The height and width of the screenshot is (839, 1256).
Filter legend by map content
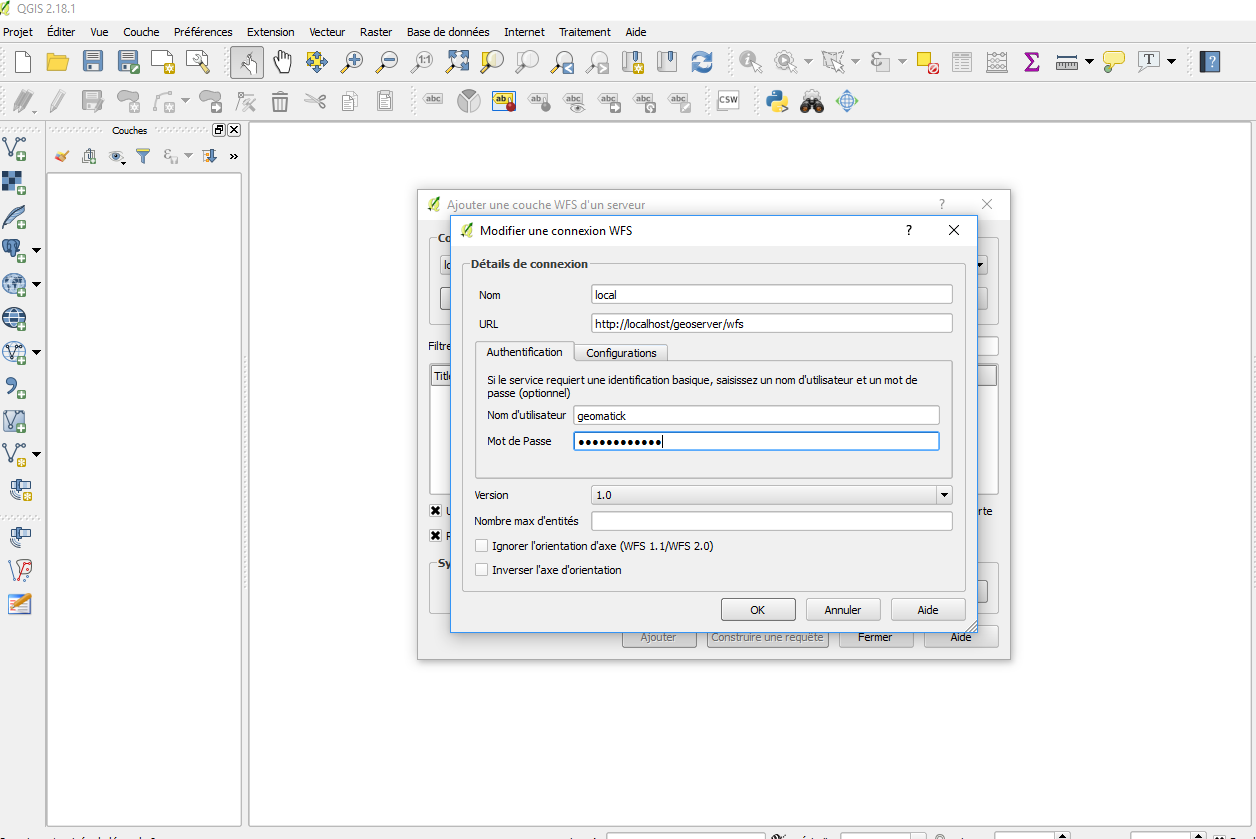pos(143,156)
